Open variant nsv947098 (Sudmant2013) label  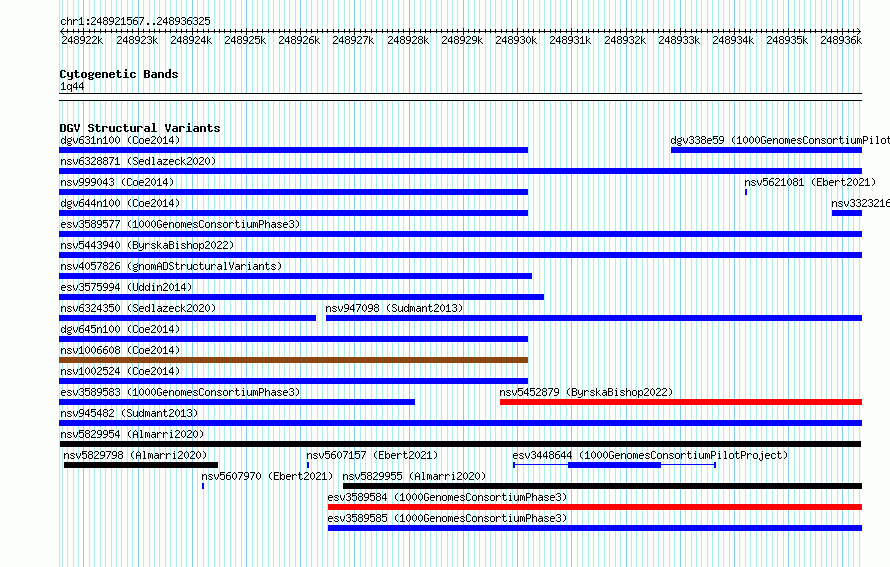(394, 308)
